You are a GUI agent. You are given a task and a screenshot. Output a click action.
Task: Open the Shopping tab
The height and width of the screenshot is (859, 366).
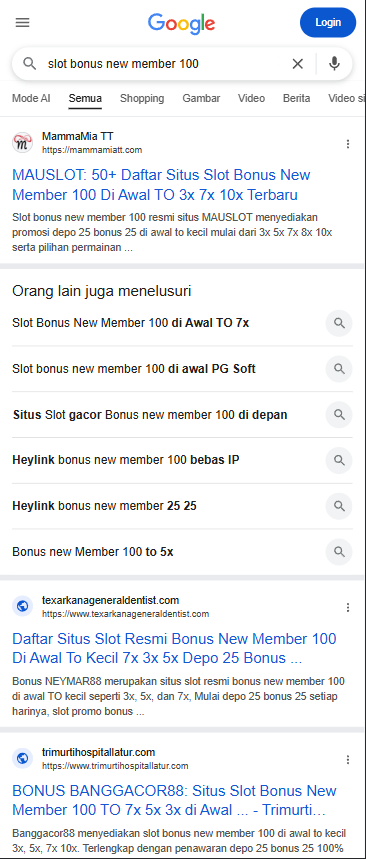[x=142, y=99]
